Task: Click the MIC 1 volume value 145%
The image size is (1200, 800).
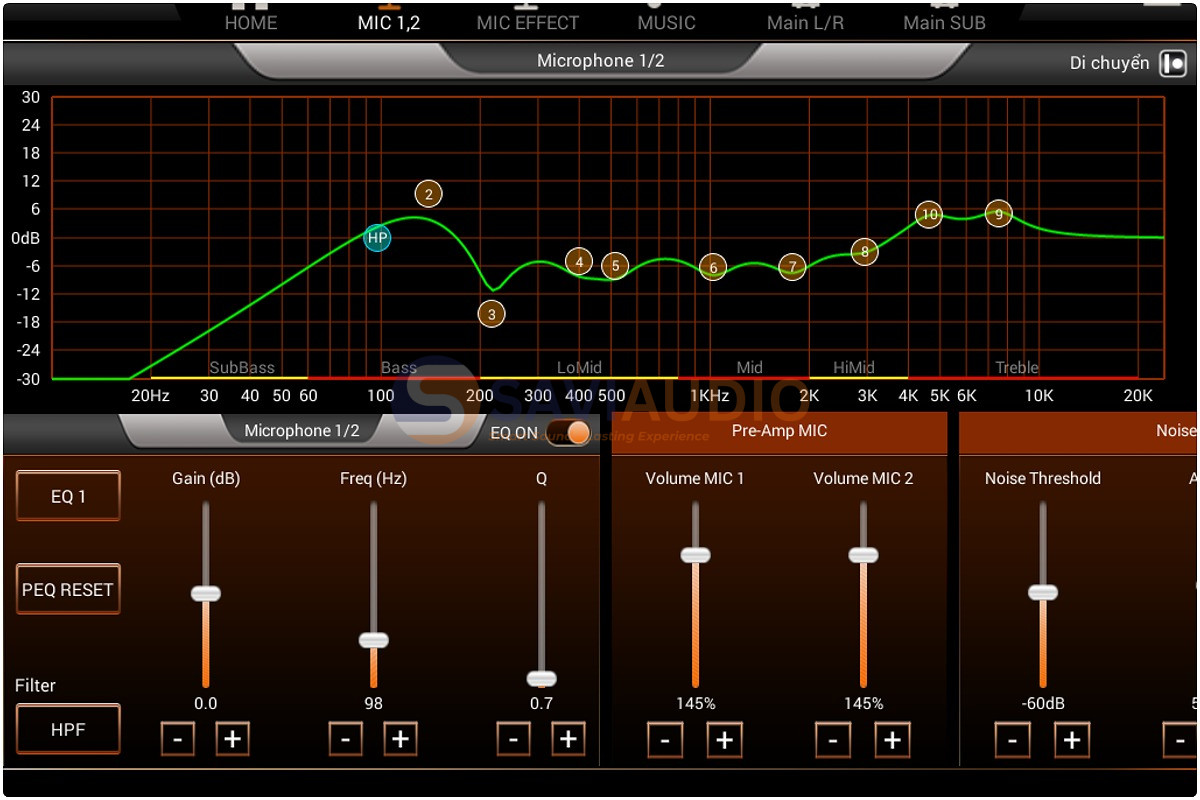Action: click(695, 703)
